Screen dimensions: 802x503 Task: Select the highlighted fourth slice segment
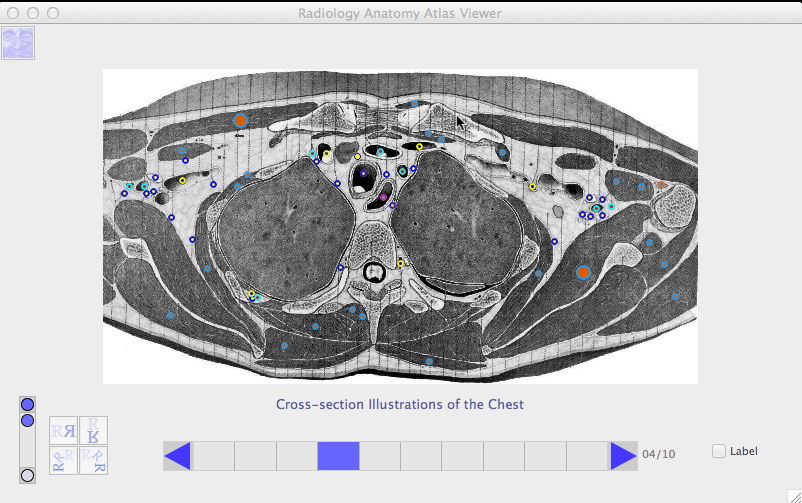(338, 456)
